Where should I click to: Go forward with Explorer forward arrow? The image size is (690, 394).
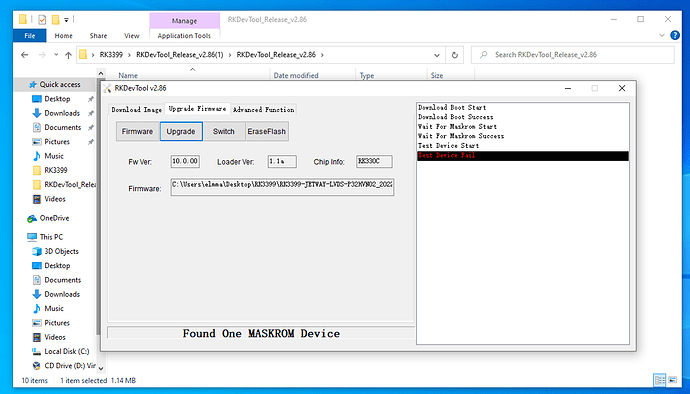click(42, 55)
